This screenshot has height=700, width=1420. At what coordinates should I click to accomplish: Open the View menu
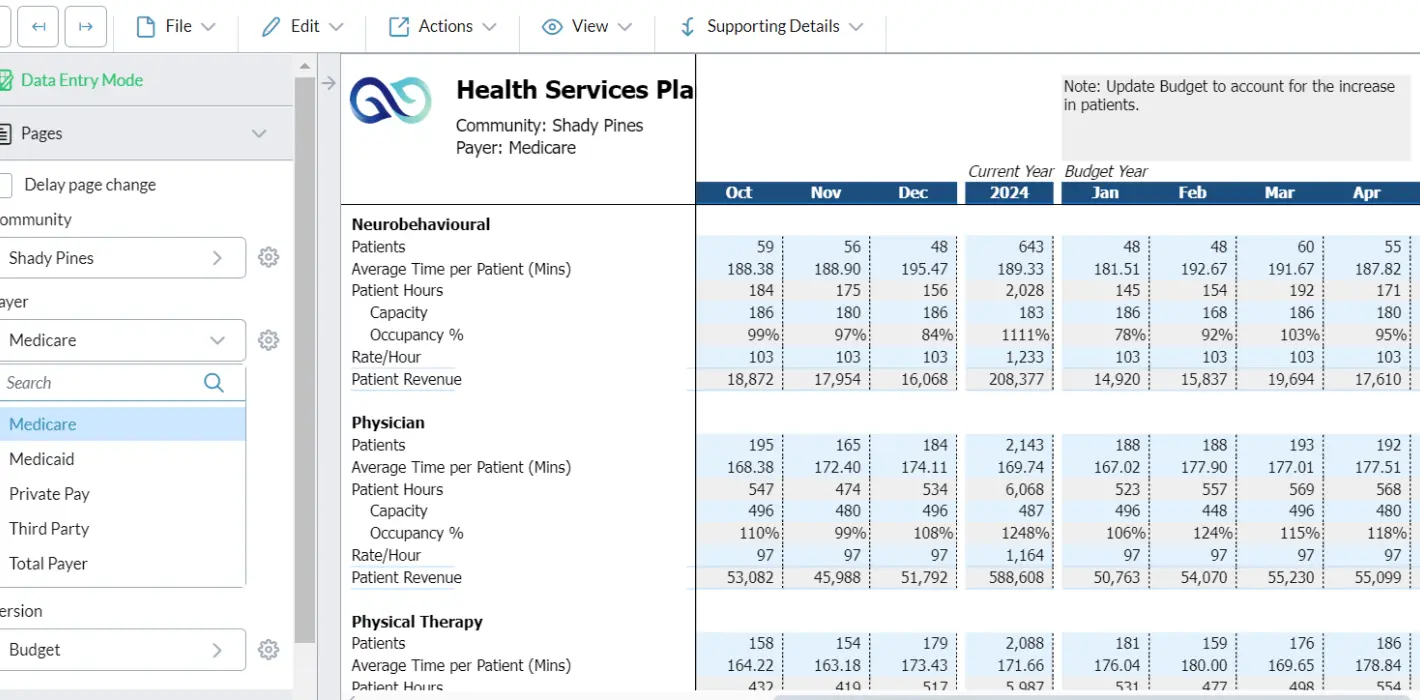(586, 27)
